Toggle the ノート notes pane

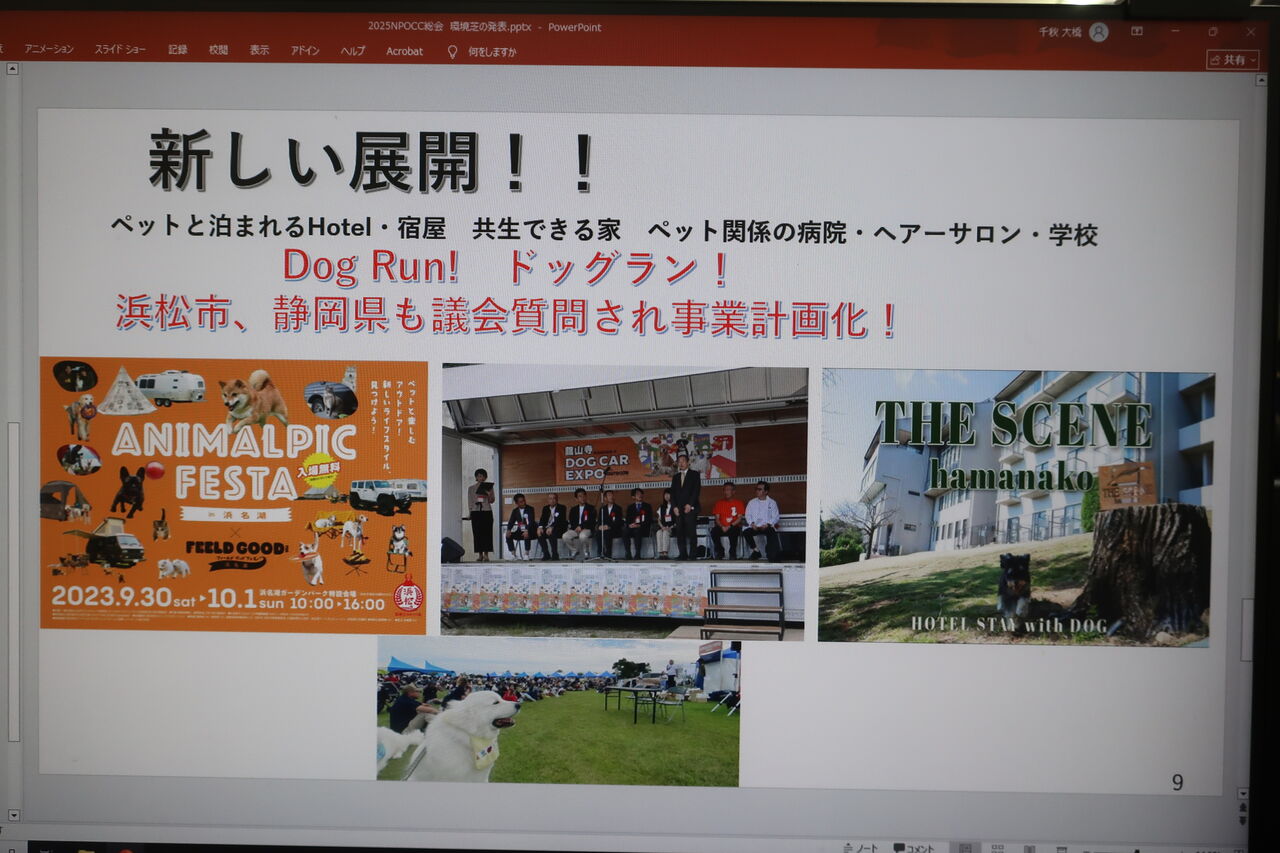point(860,848)
